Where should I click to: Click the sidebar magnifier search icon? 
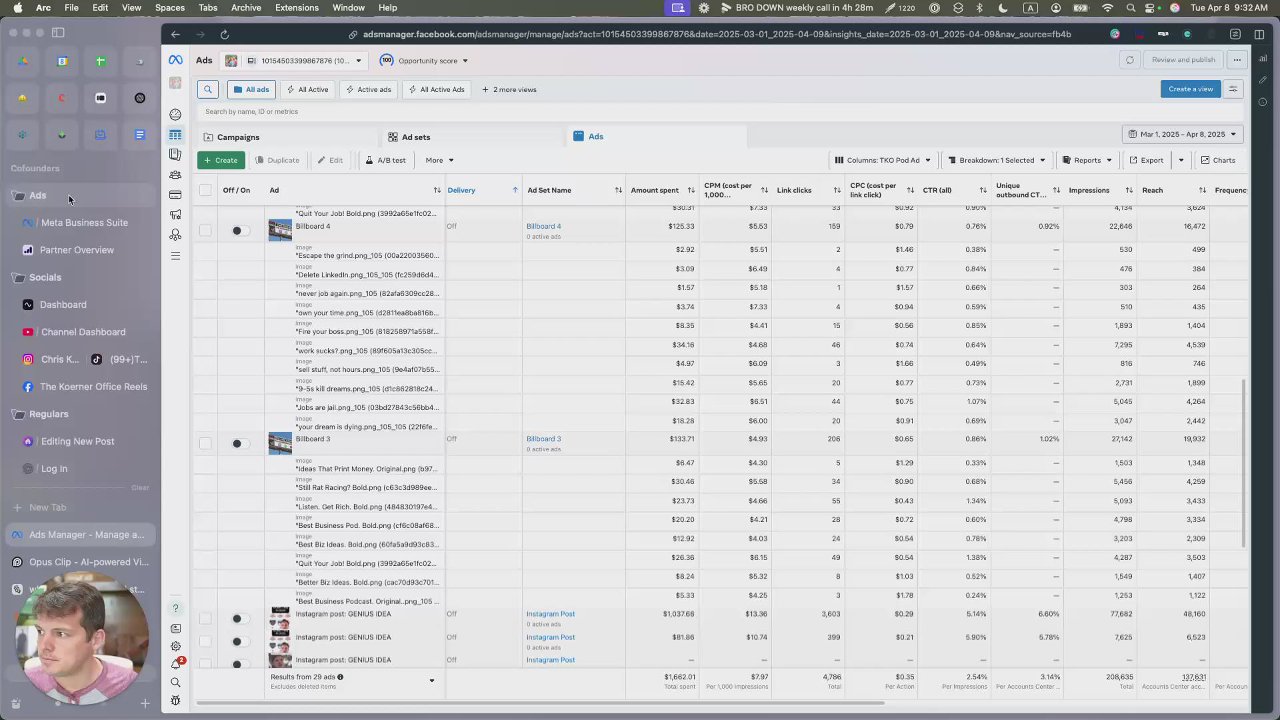175,683
